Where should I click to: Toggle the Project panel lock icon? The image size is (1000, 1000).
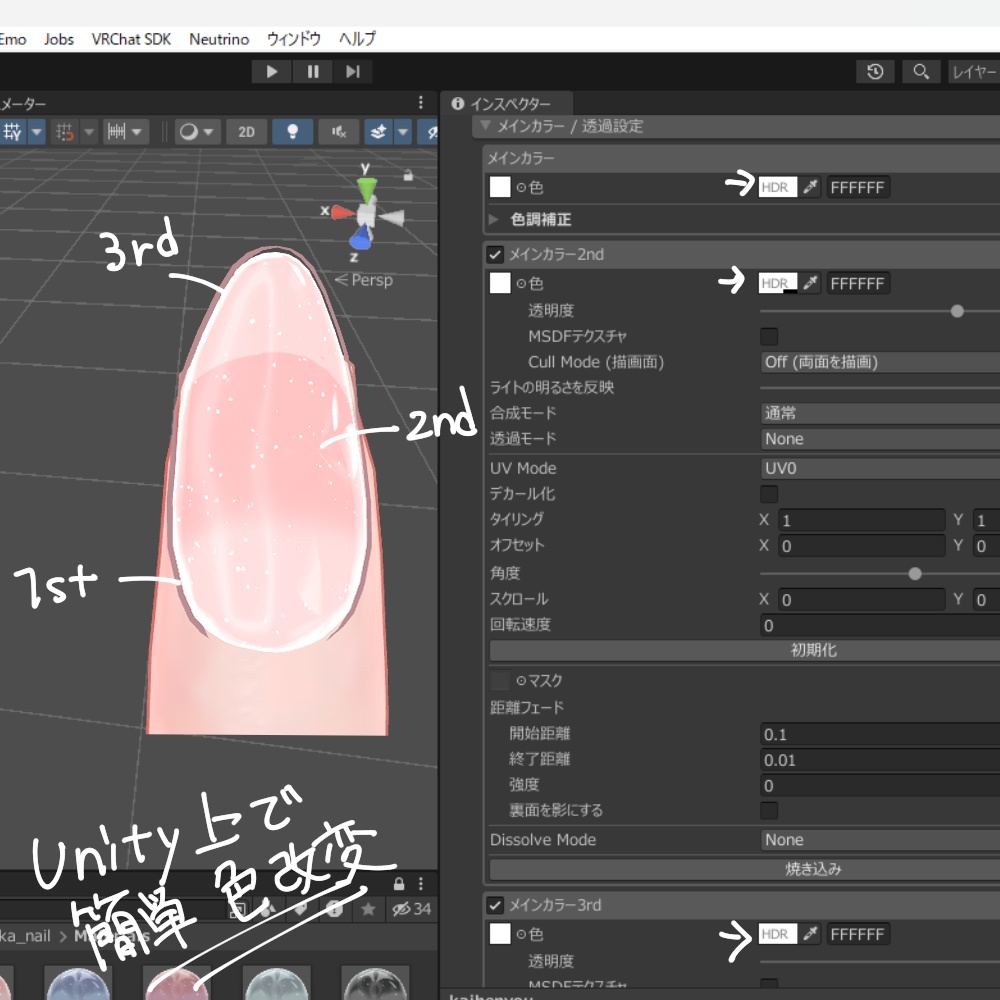click(x=399, y=884)
